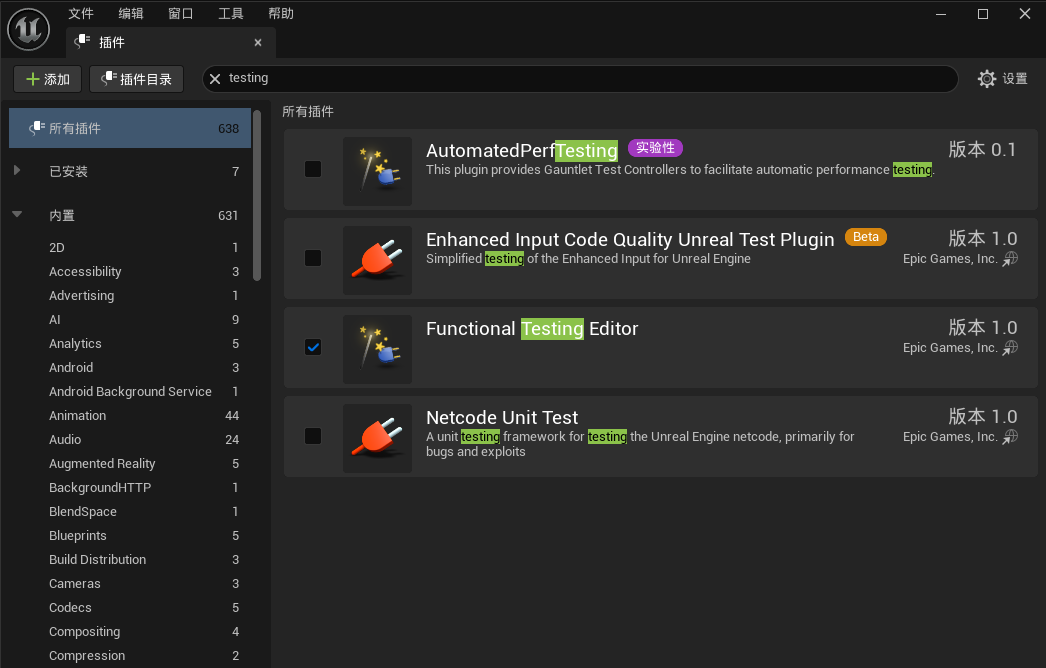This screenshot has width=1046, height=668.
Task: Click the settings gear icon
Action: pyautogui.click(x=987, y=79)
